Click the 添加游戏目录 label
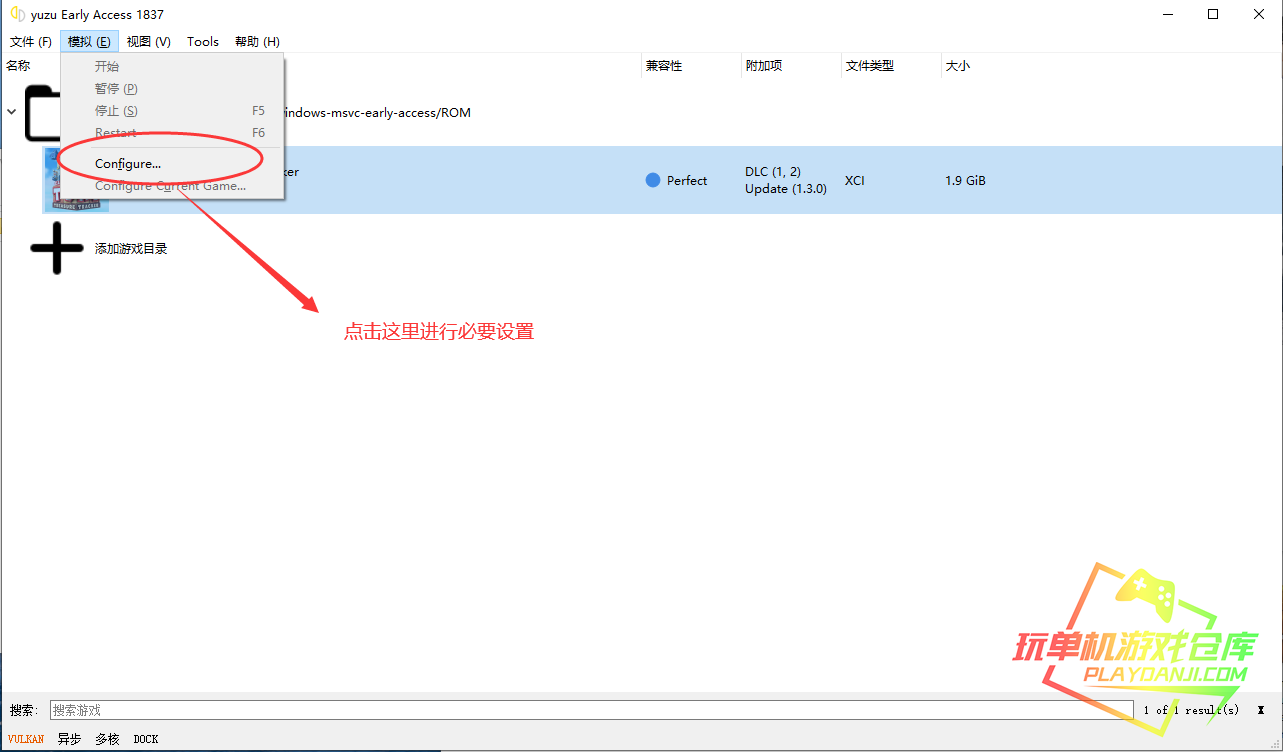This screenshot has width=1283, height=752. coord(131,249)
